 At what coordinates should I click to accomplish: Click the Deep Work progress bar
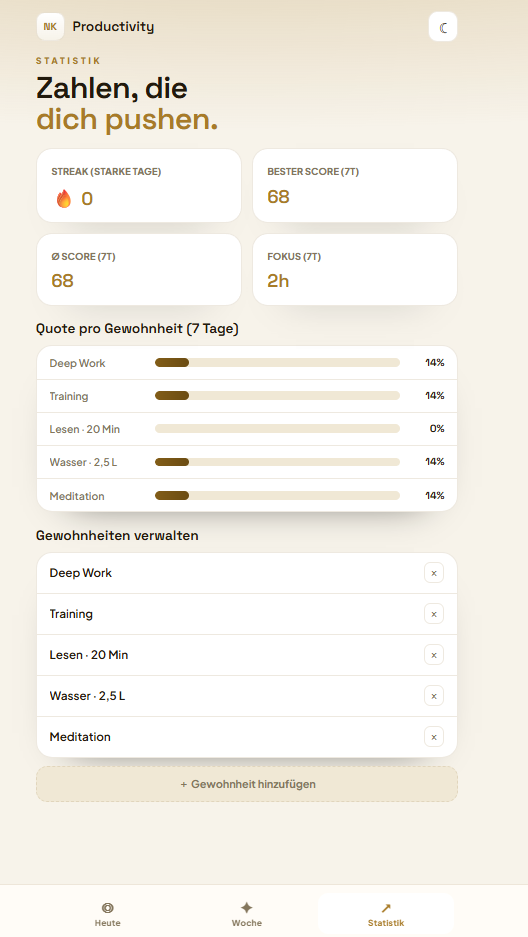pos(277,363)
